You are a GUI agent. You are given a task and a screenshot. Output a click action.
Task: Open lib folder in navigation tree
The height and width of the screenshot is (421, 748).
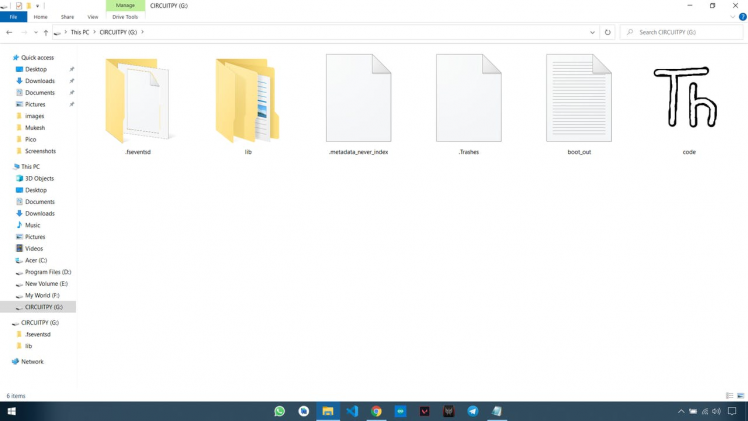pyautogui.click(x=29, y=346)
